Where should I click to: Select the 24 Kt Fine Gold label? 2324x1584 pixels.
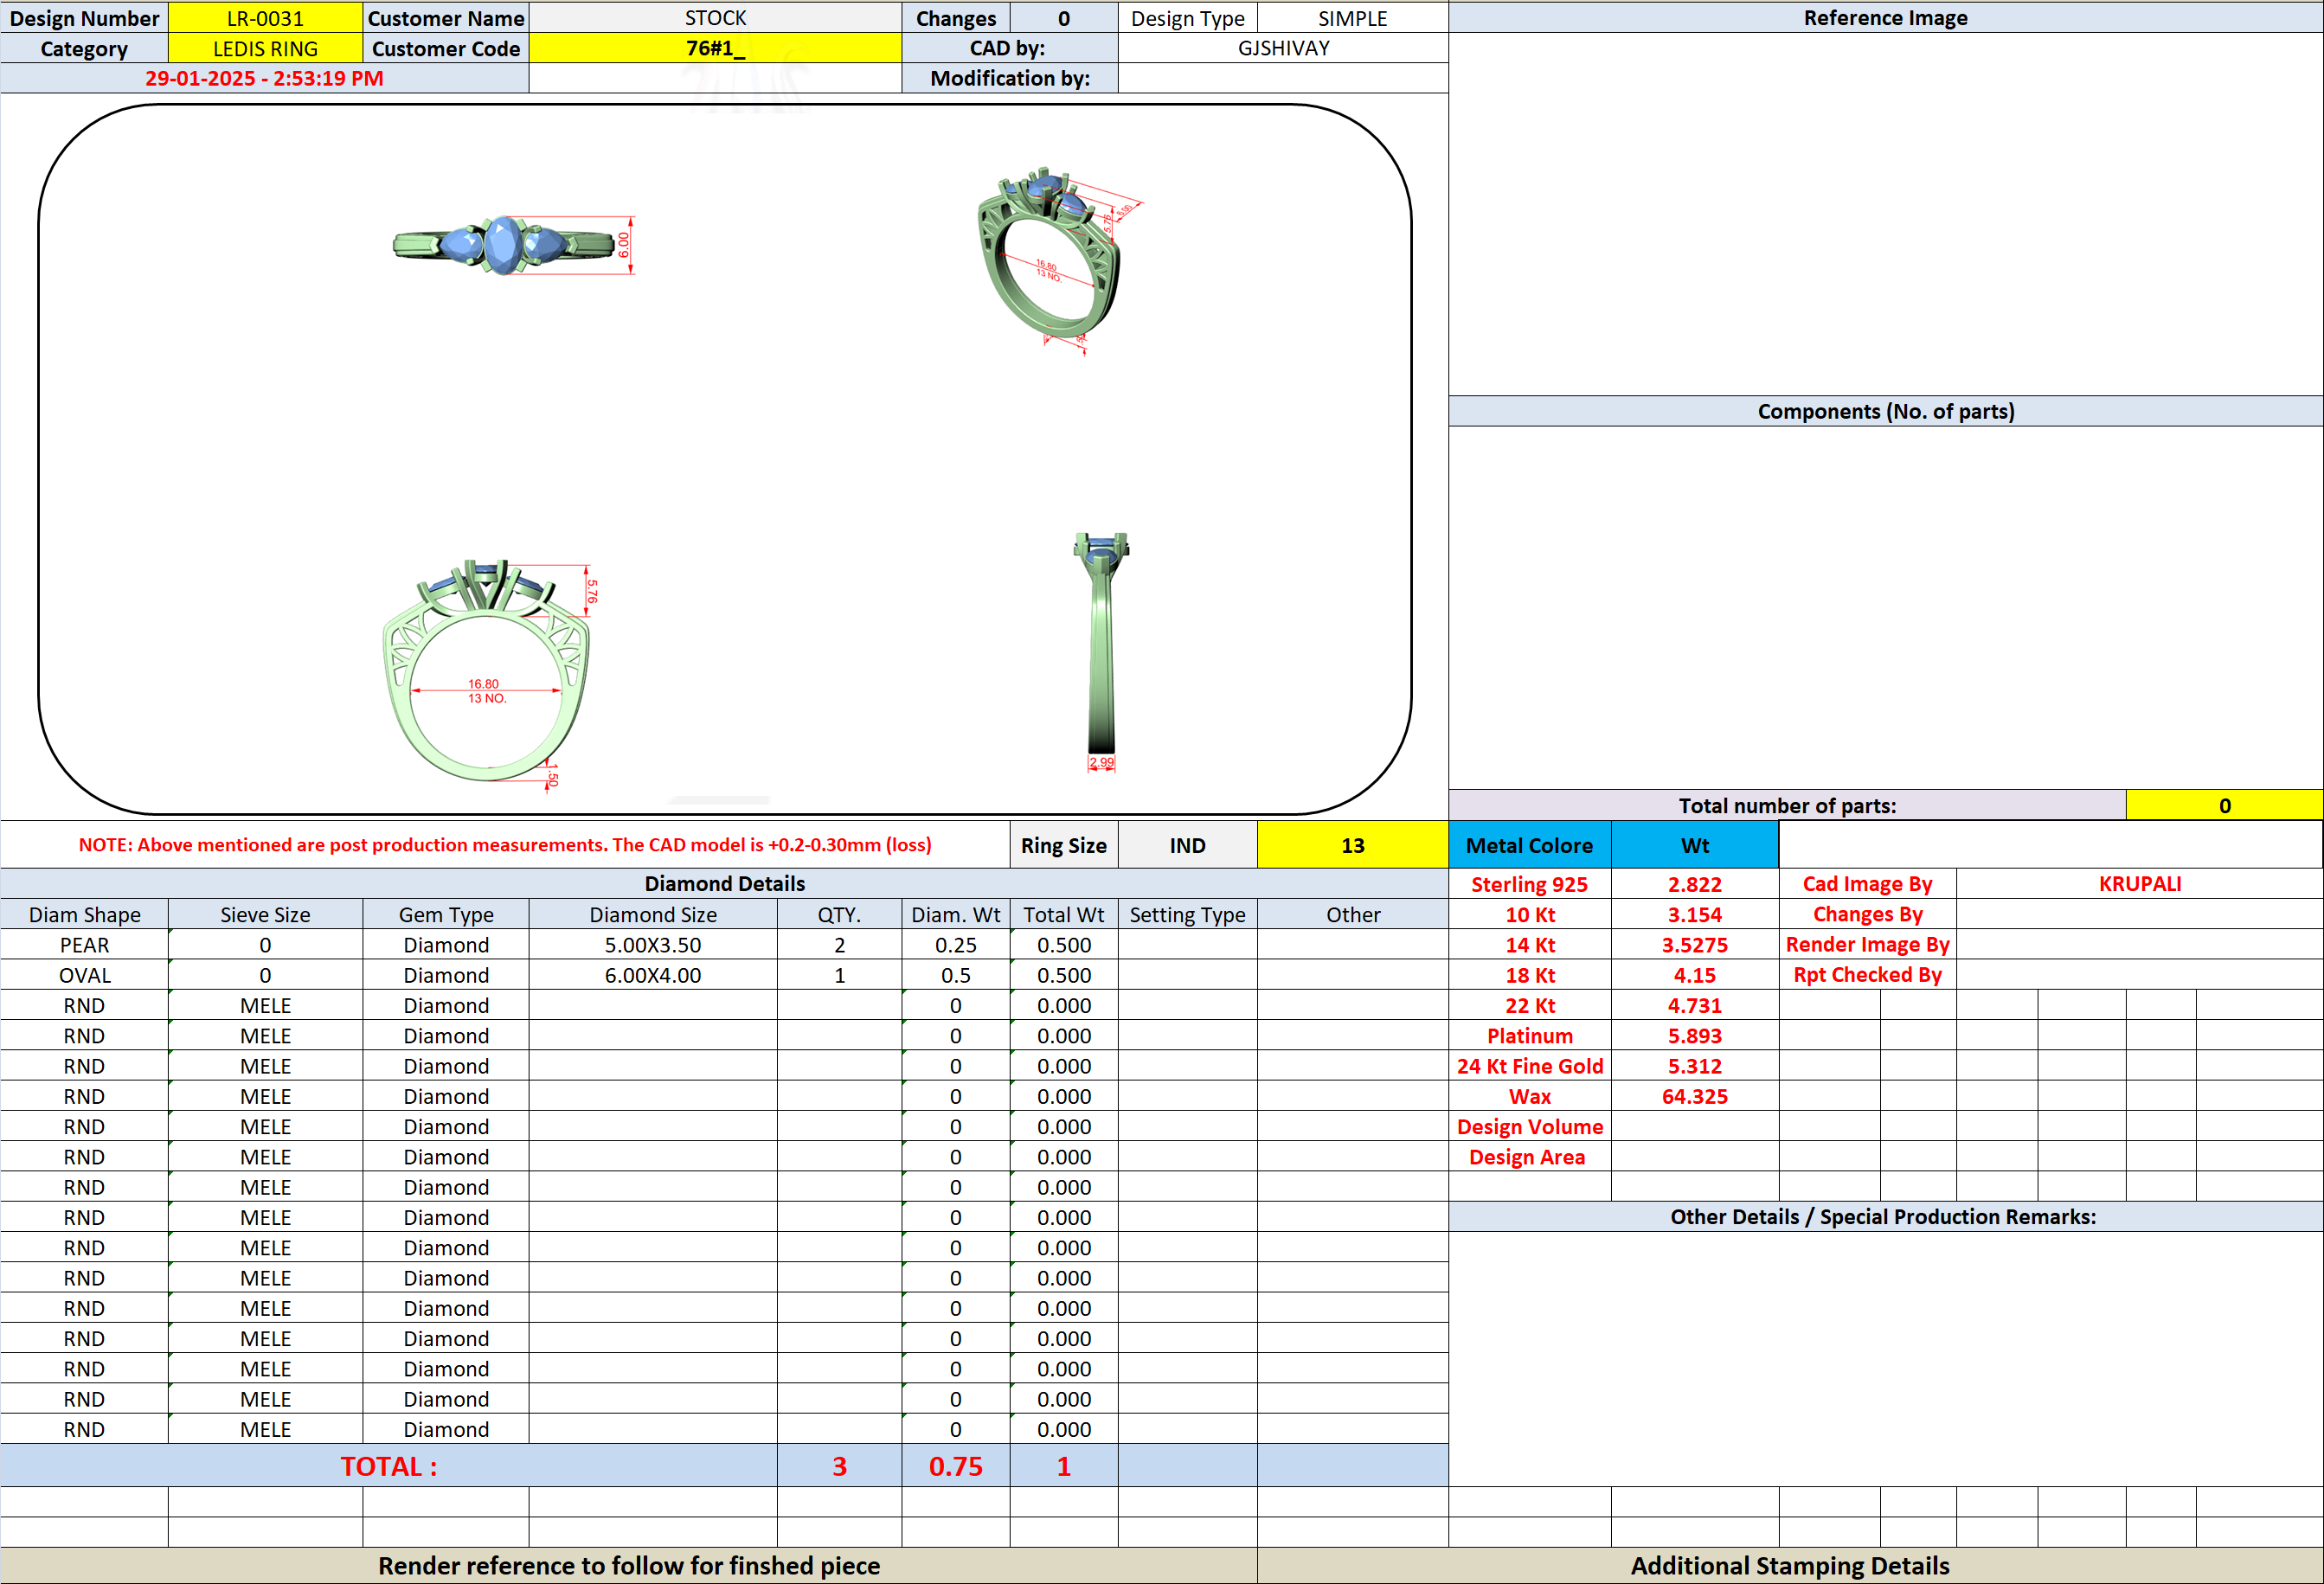pos(1529,1066)
